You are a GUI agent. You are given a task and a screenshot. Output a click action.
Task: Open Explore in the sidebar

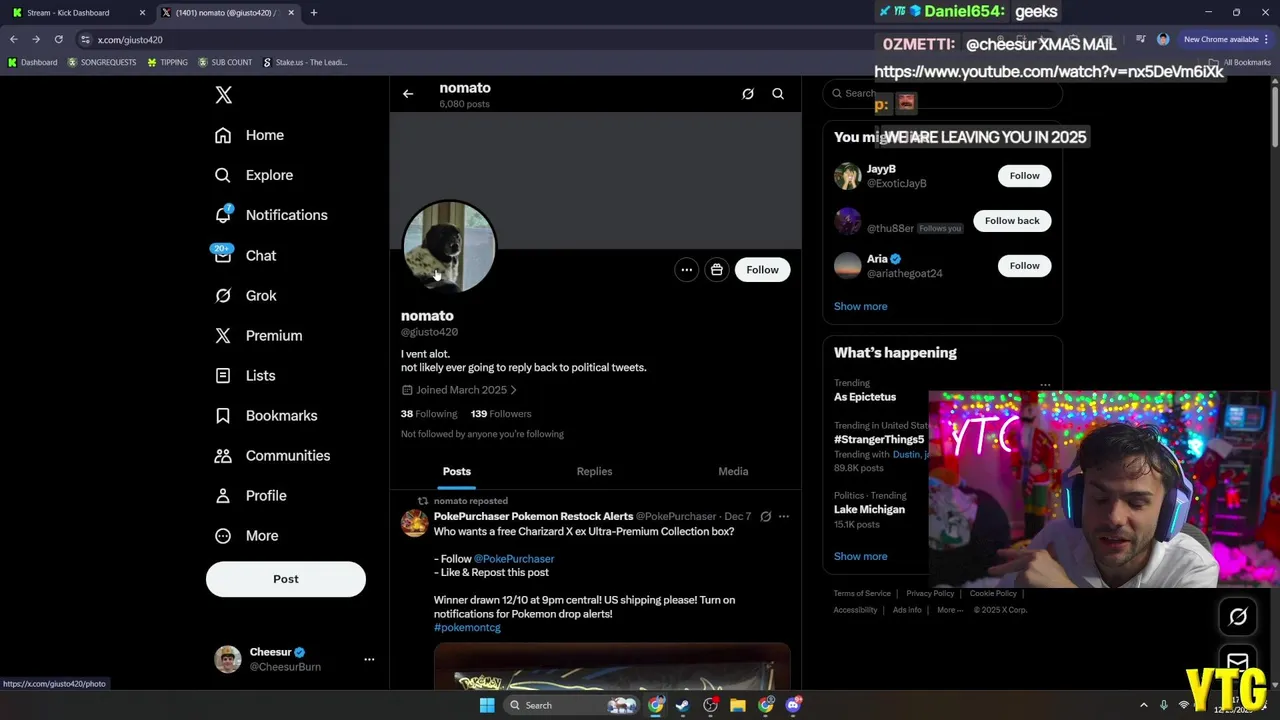coord(254,175)
